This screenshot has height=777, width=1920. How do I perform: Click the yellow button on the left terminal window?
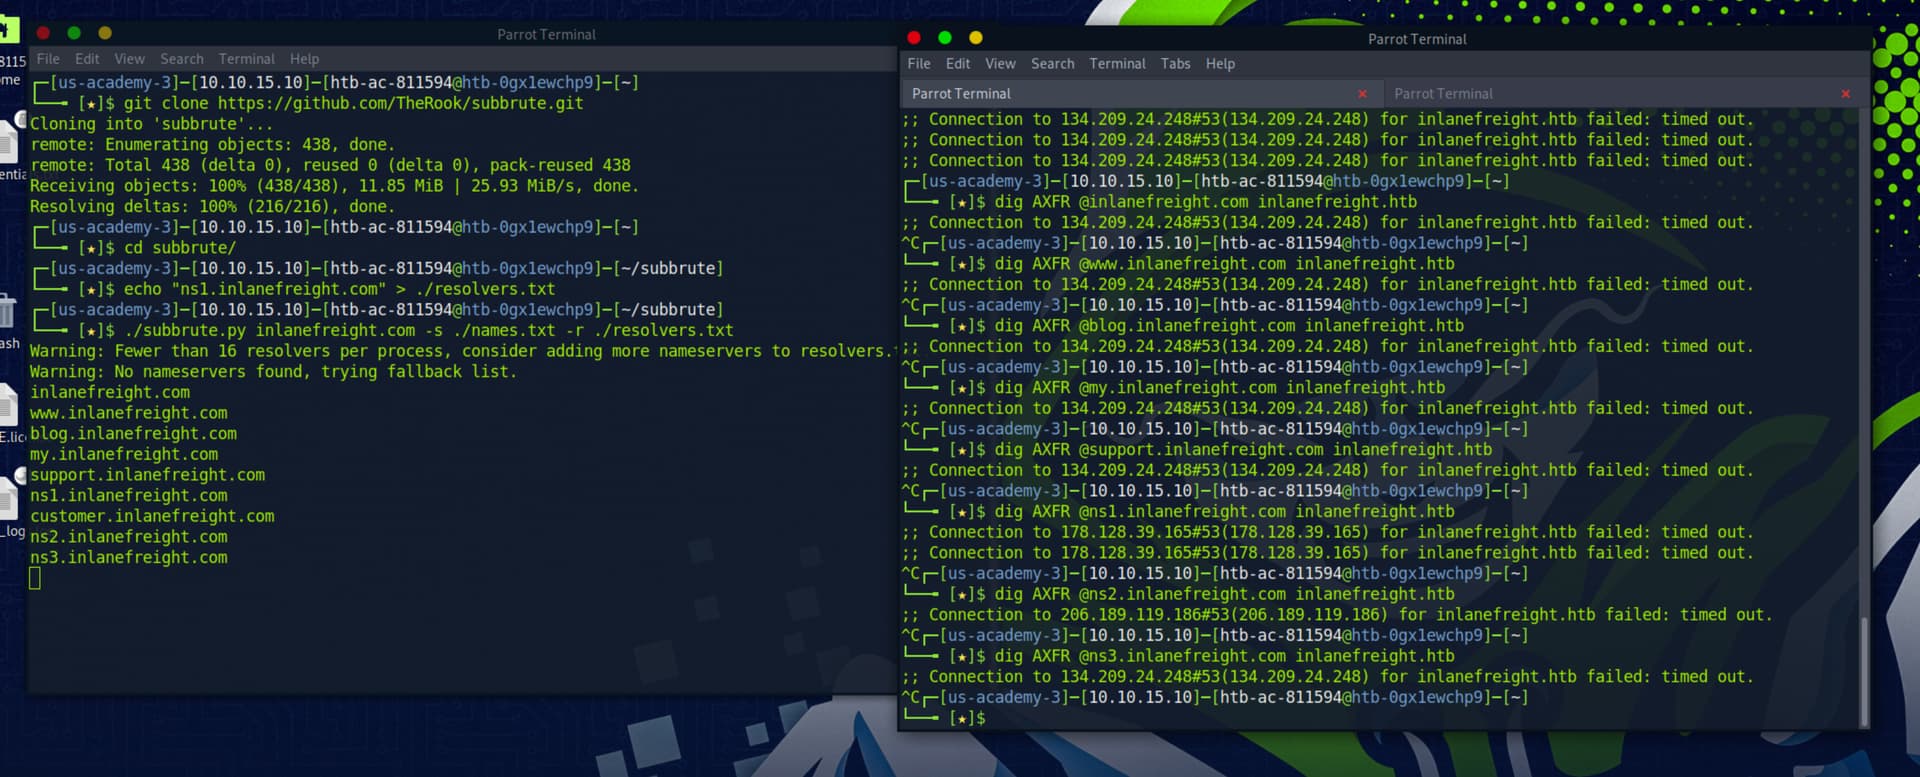point(105,33)
